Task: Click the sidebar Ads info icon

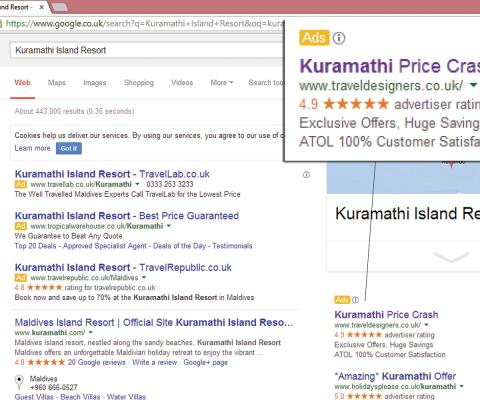Action: 355,300
